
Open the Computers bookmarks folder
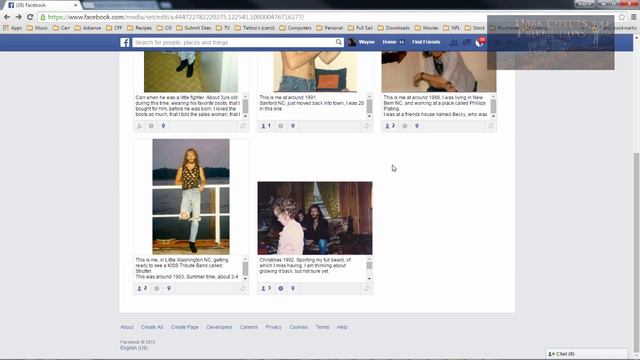tap(296, 28)
